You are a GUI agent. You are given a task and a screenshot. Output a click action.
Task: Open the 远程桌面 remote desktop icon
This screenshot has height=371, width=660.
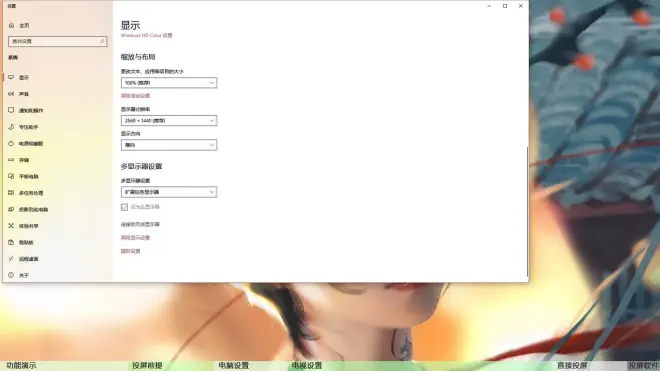click(x=11, y=259)
